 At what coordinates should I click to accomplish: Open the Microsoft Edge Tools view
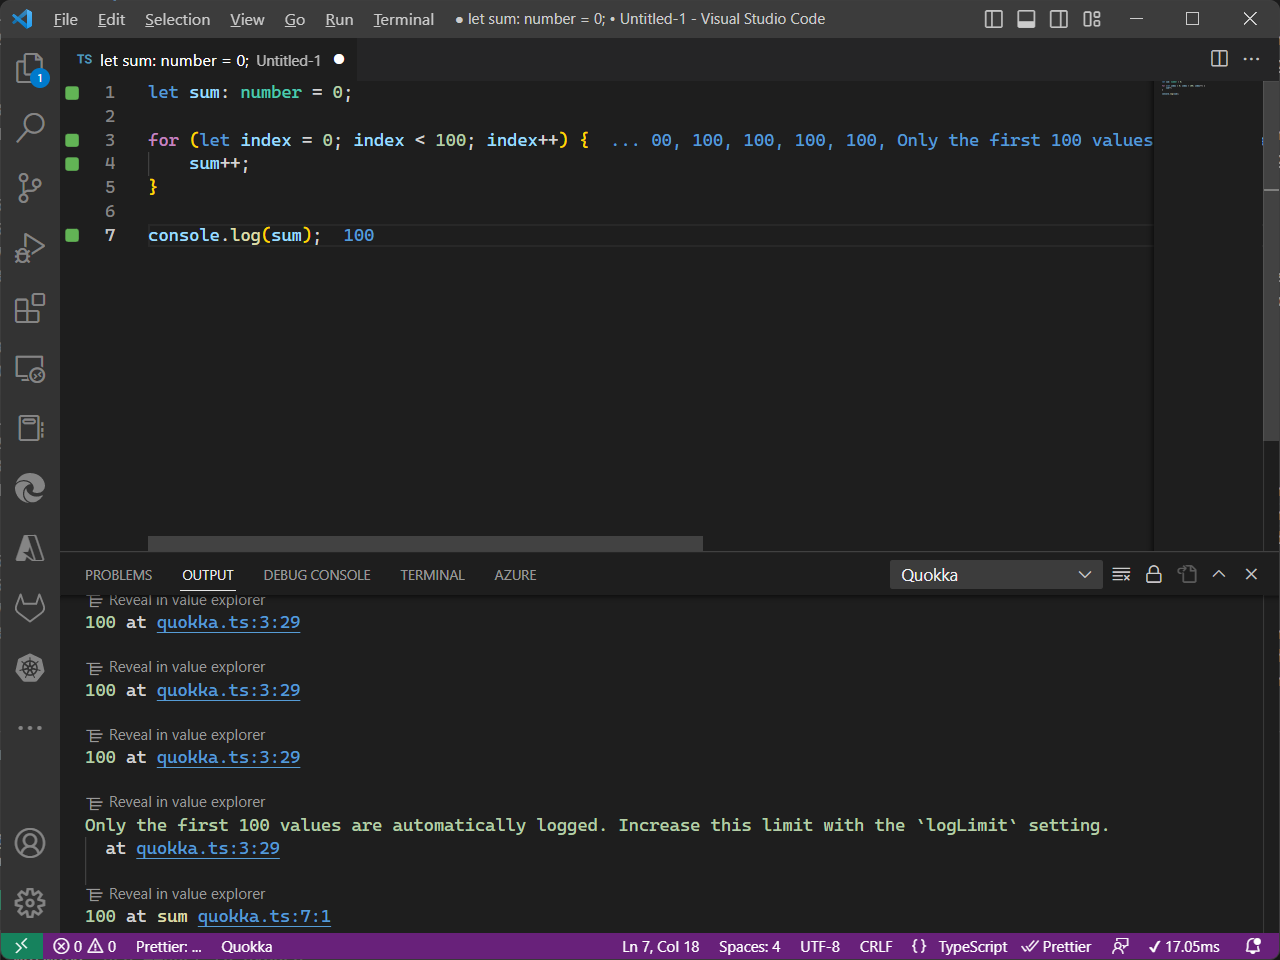[x=30, y=488]
